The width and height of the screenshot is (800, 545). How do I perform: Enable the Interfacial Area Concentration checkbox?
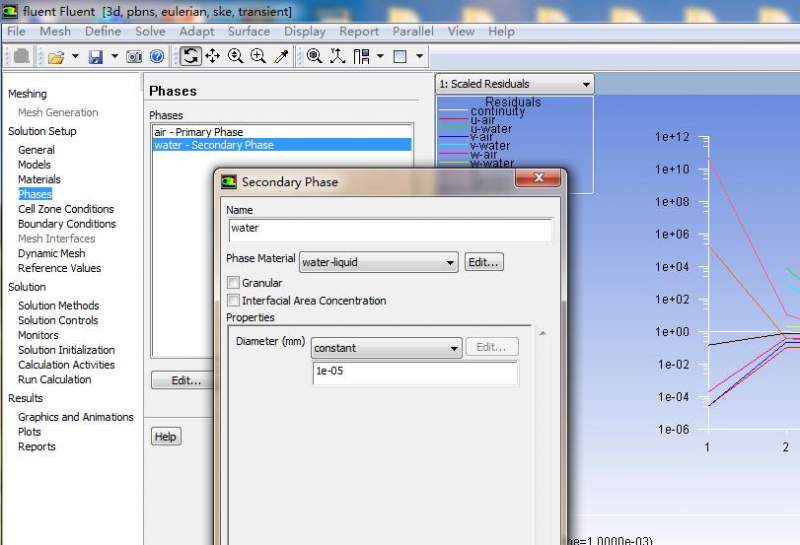click(x=233, y=301)
